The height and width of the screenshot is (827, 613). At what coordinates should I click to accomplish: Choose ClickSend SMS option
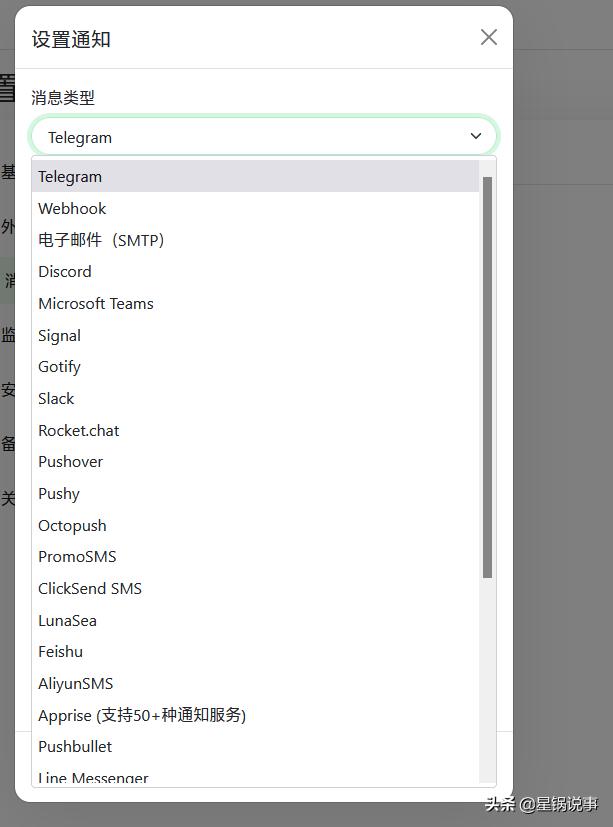click(255, 588)
